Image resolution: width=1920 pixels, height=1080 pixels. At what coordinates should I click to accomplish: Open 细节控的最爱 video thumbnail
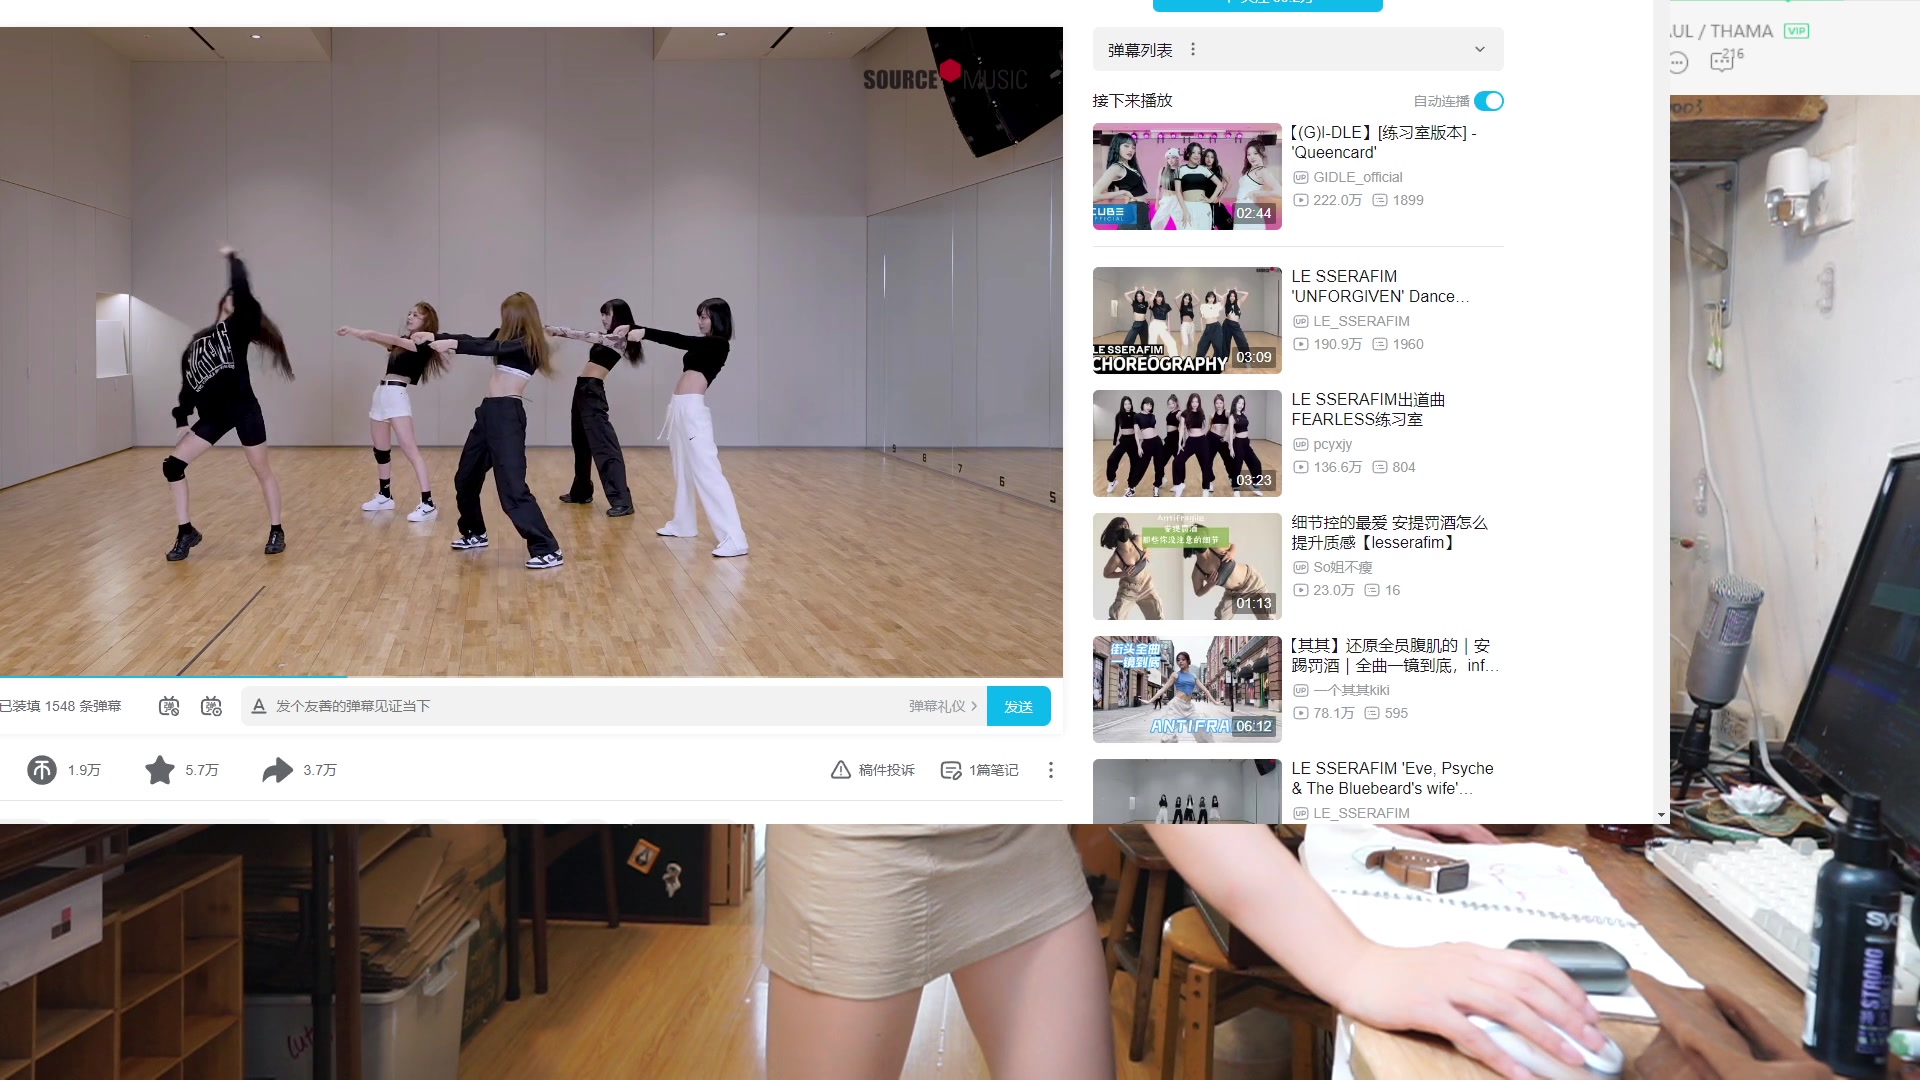(x=1187, y=566)
